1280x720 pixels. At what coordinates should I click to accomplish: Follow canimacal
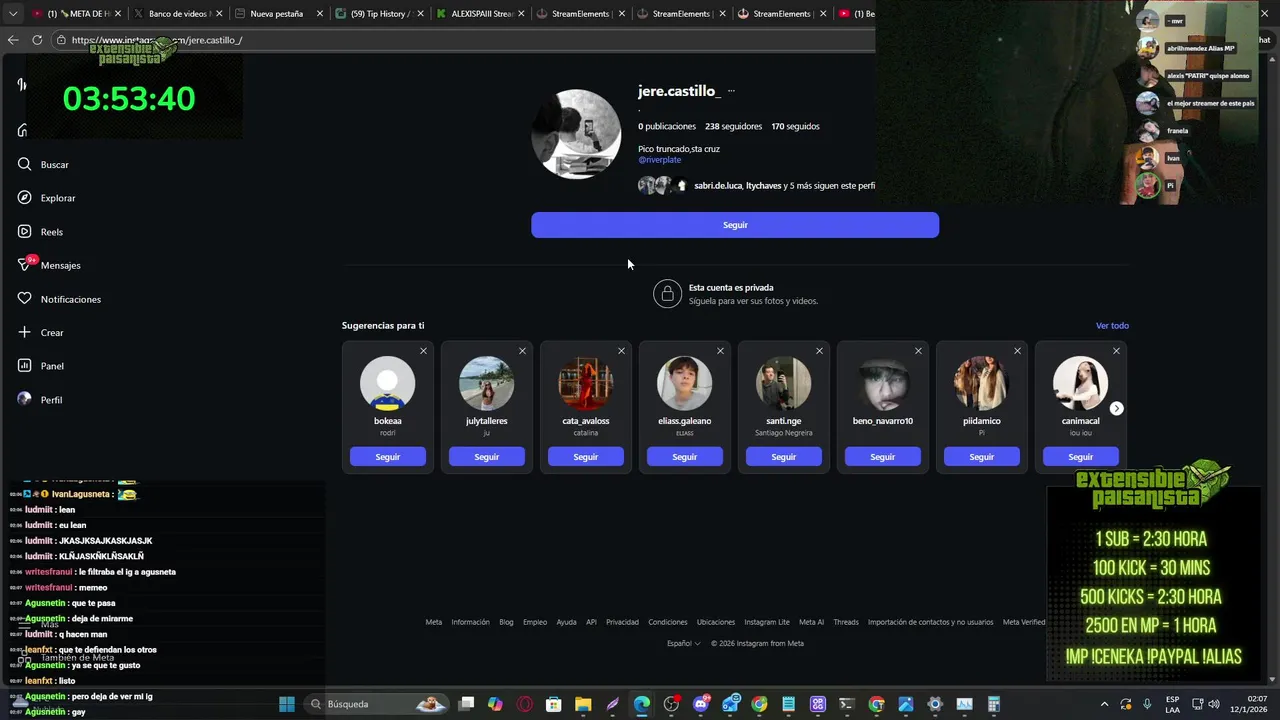[1081, 457]
